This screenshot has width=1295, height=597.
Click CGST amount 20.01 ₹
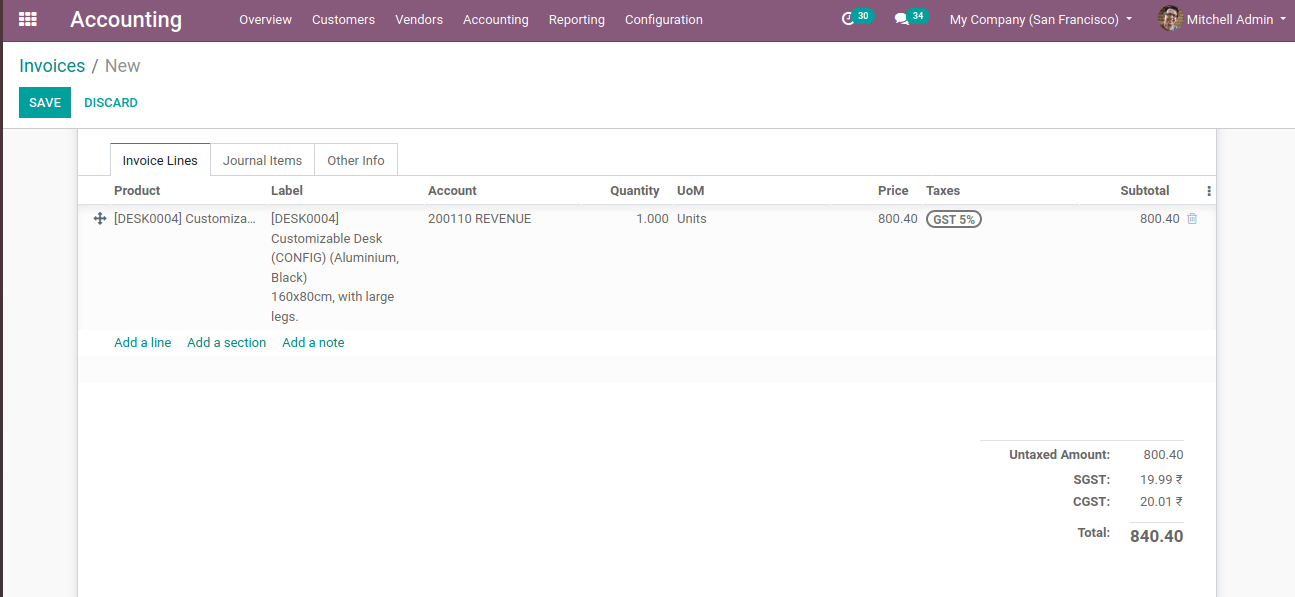click(1161, 502)
